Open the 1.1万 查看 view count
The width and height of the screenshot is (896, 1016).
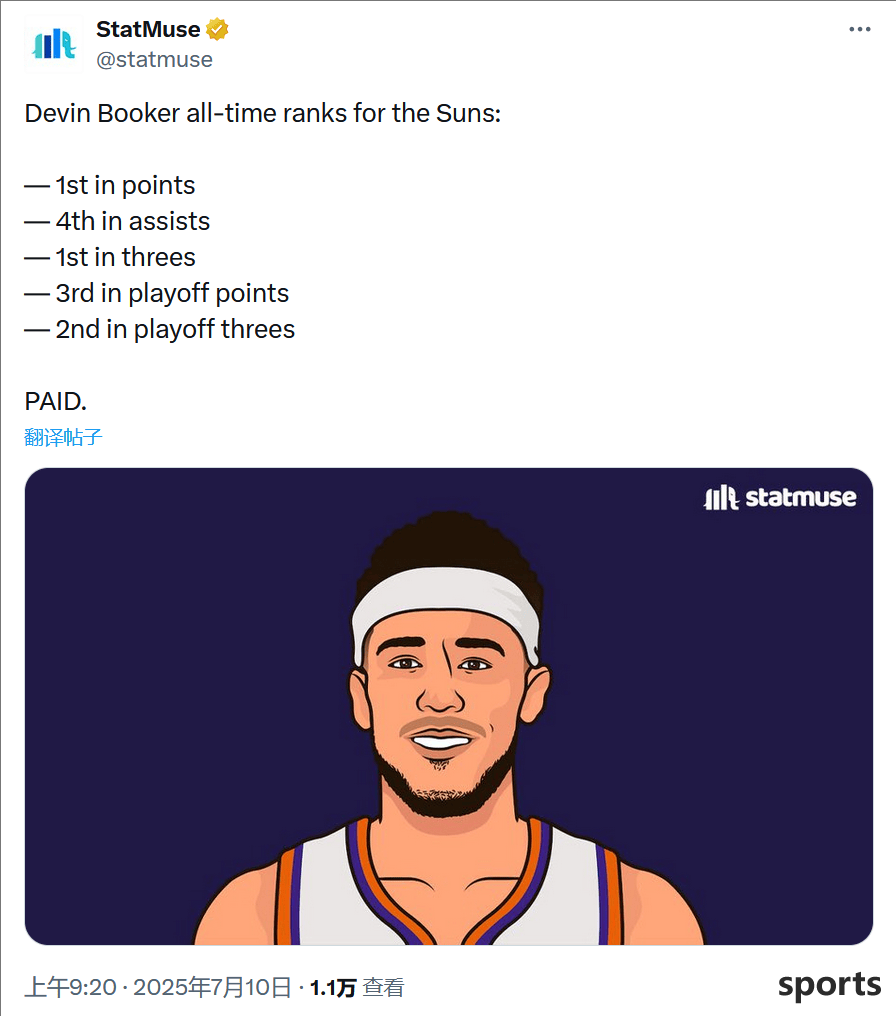(x=357, y=987)
